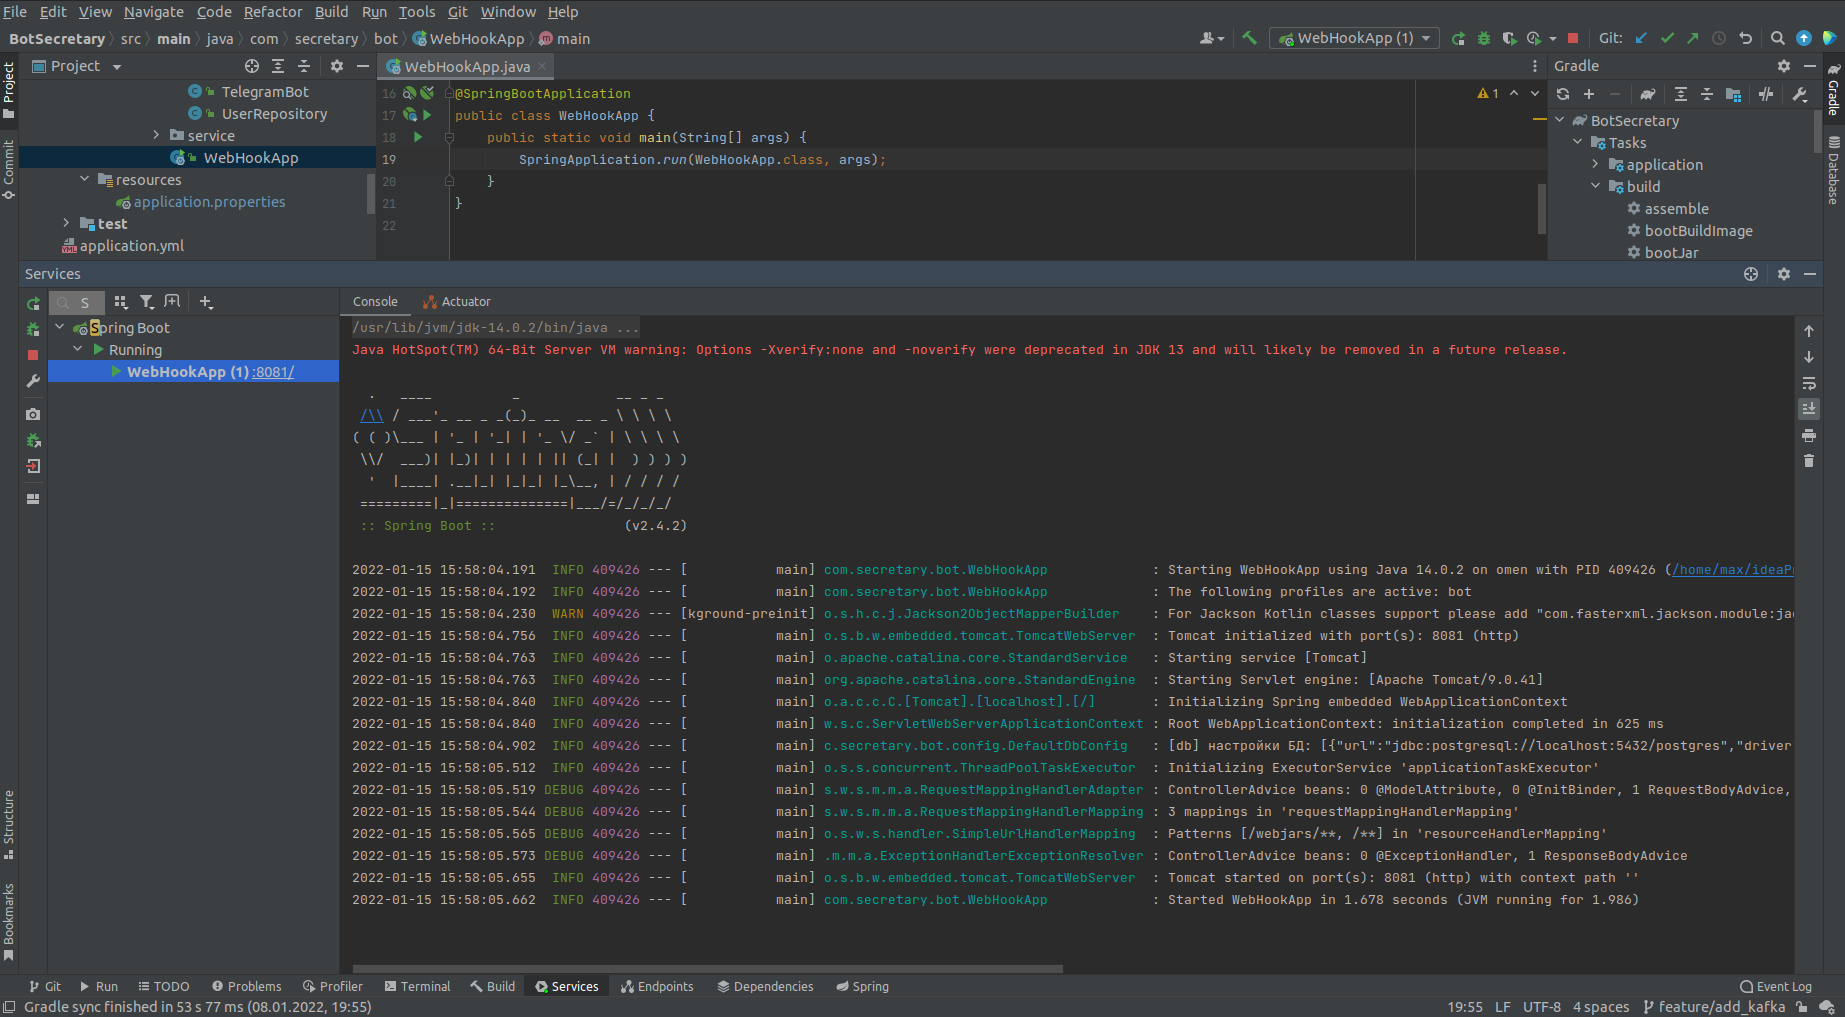Screen dimensions: 1845x1017
Task: Click the Services search field
Action: tap(78, 302)
